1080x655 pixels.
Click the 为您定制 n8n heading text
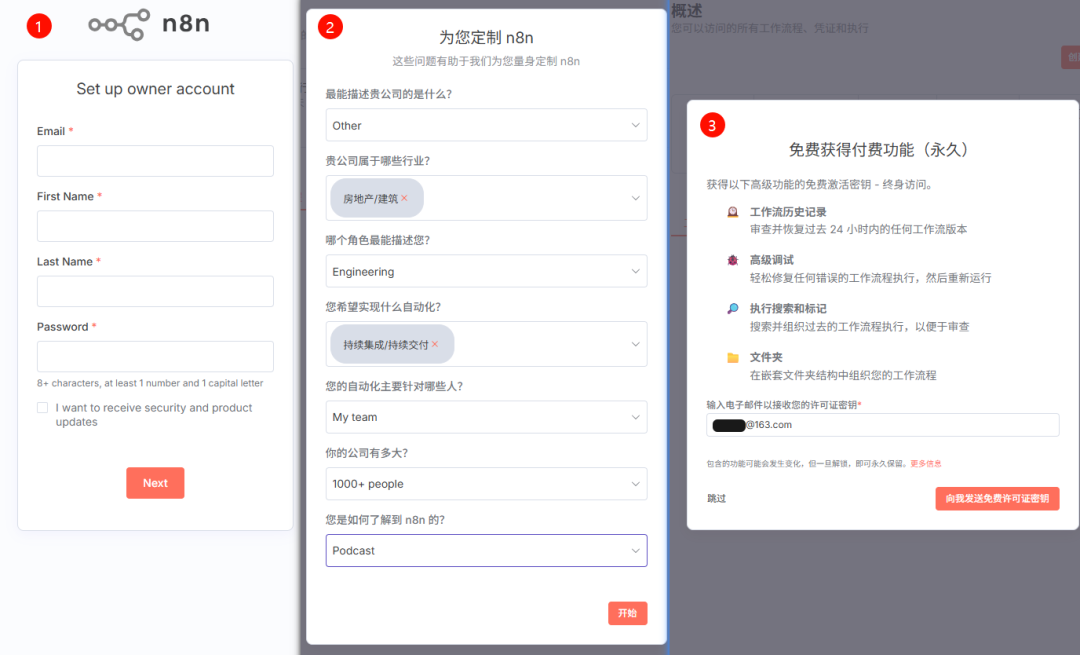point(486,37)
